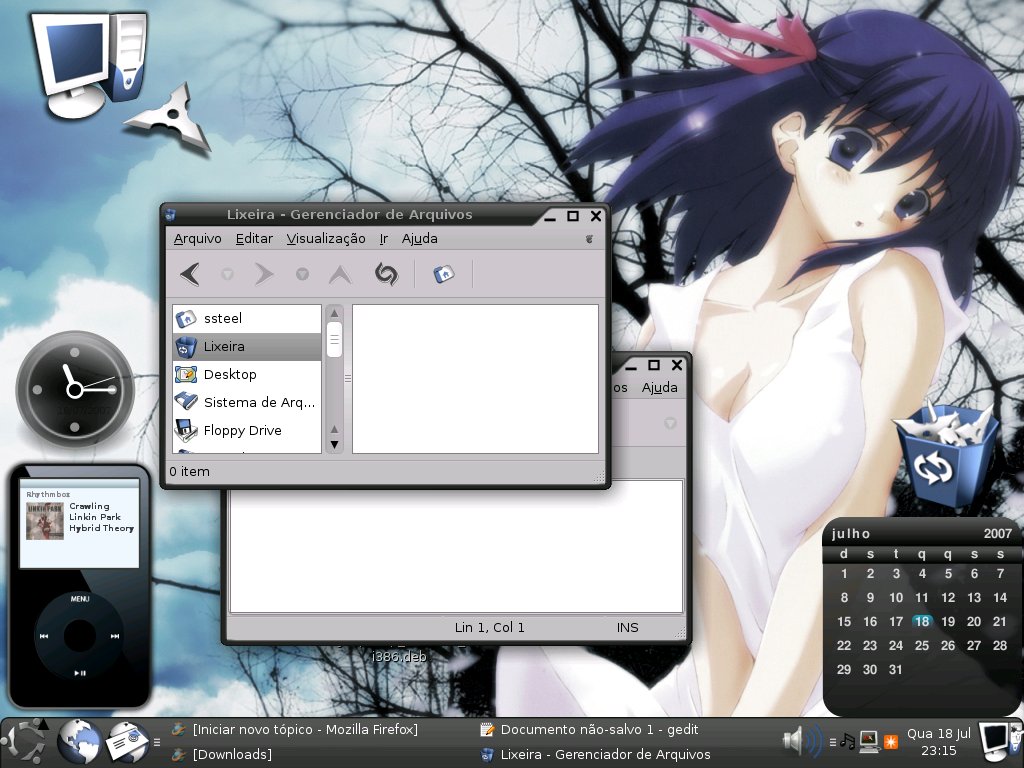Viewport: 1024px width, 768px height.
Task: Click the shuriken icon on the desktop
Action: tap(171, 118)
